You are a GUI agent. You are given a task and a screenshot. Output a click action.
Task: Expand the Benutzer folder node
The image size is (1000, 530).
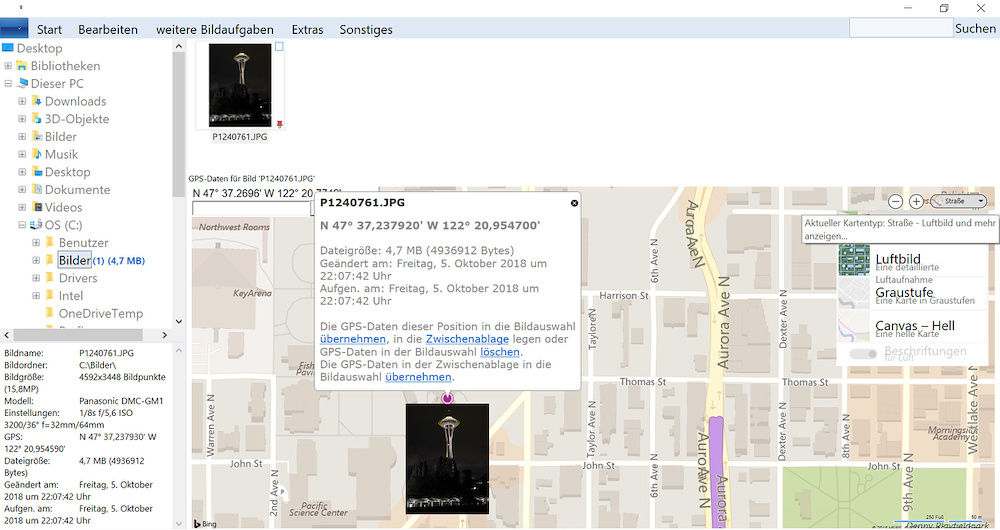coord(36,243)
